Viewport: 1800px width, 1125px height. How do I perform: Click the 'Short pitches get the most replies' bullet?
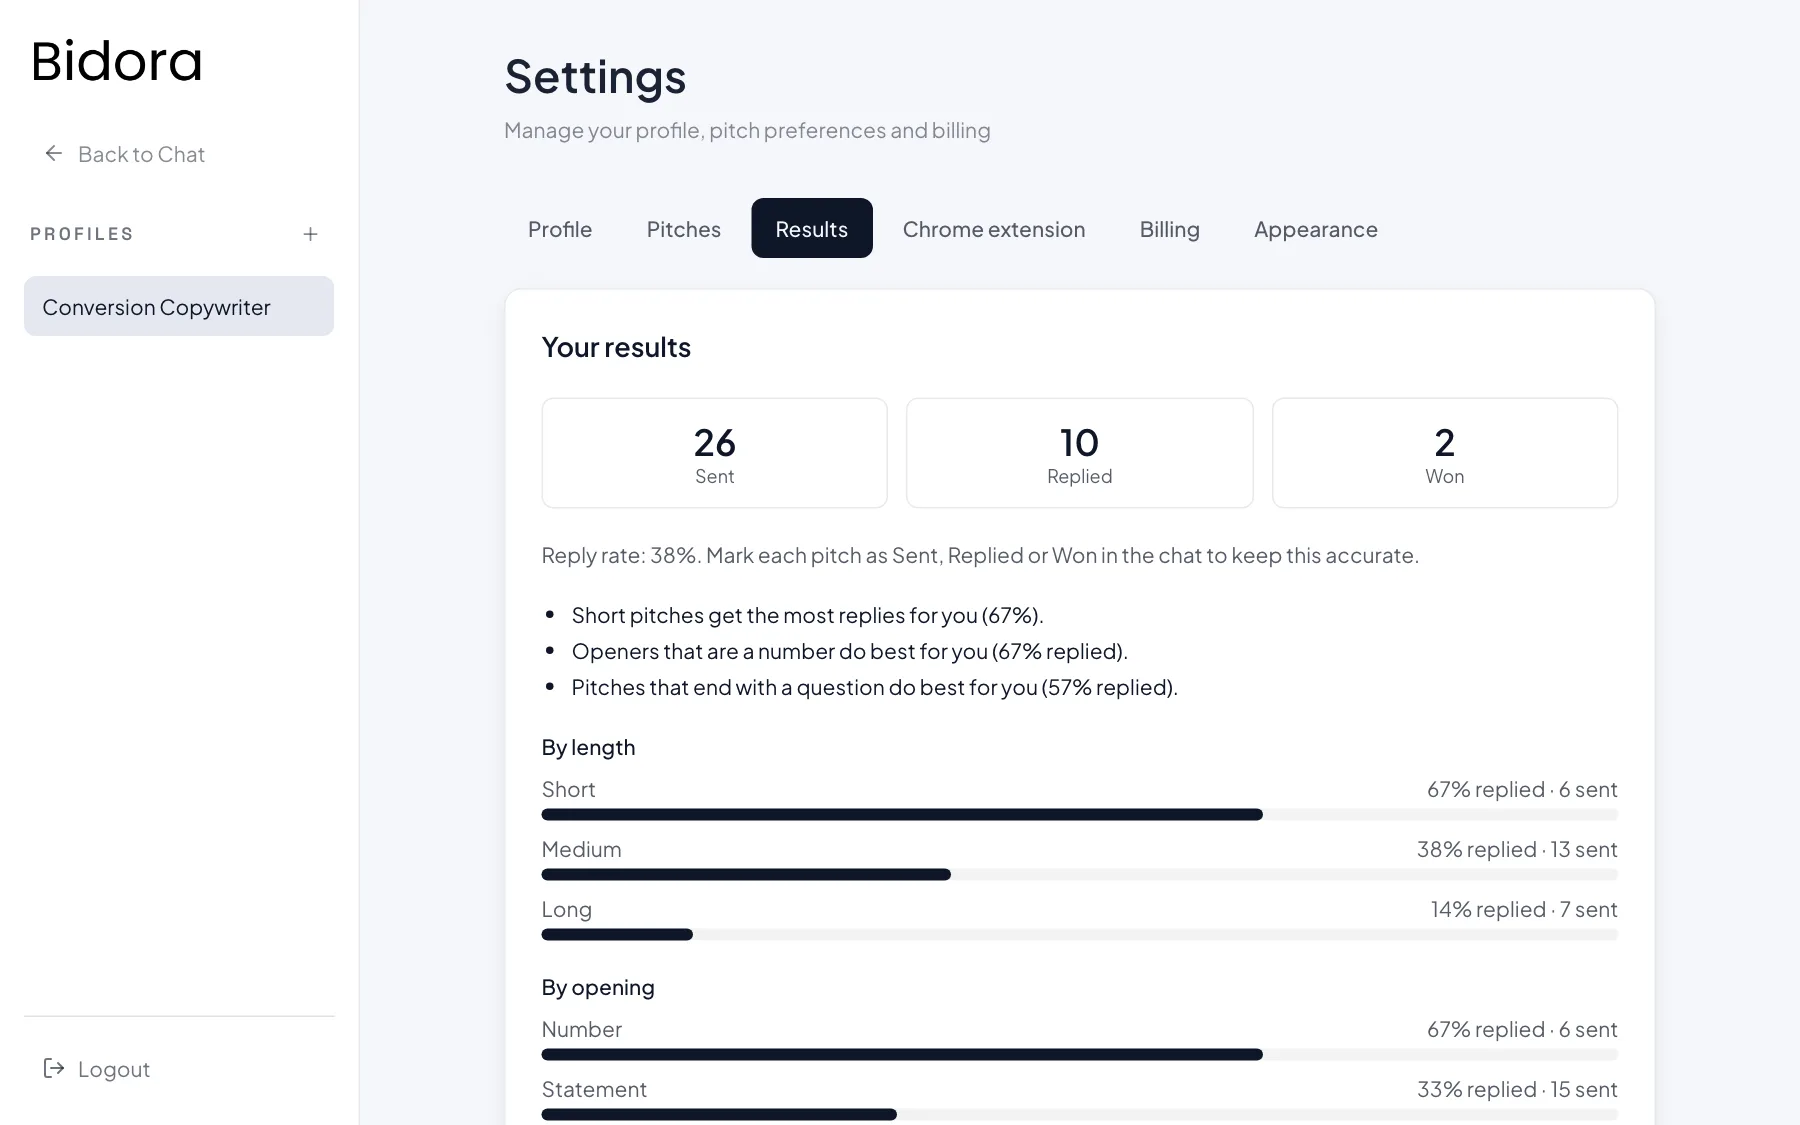pyautogui.click(x=807, y=615)
